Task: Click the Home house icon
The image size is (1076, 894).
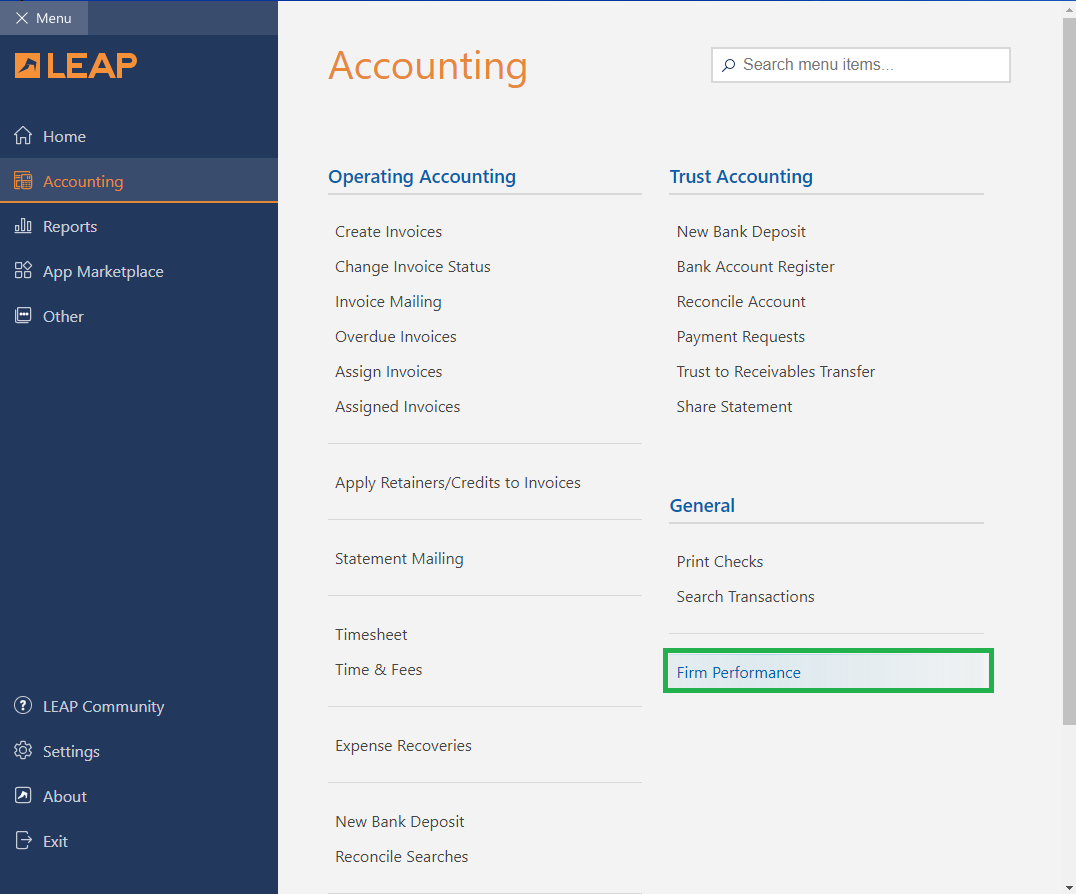Action: 23,136
